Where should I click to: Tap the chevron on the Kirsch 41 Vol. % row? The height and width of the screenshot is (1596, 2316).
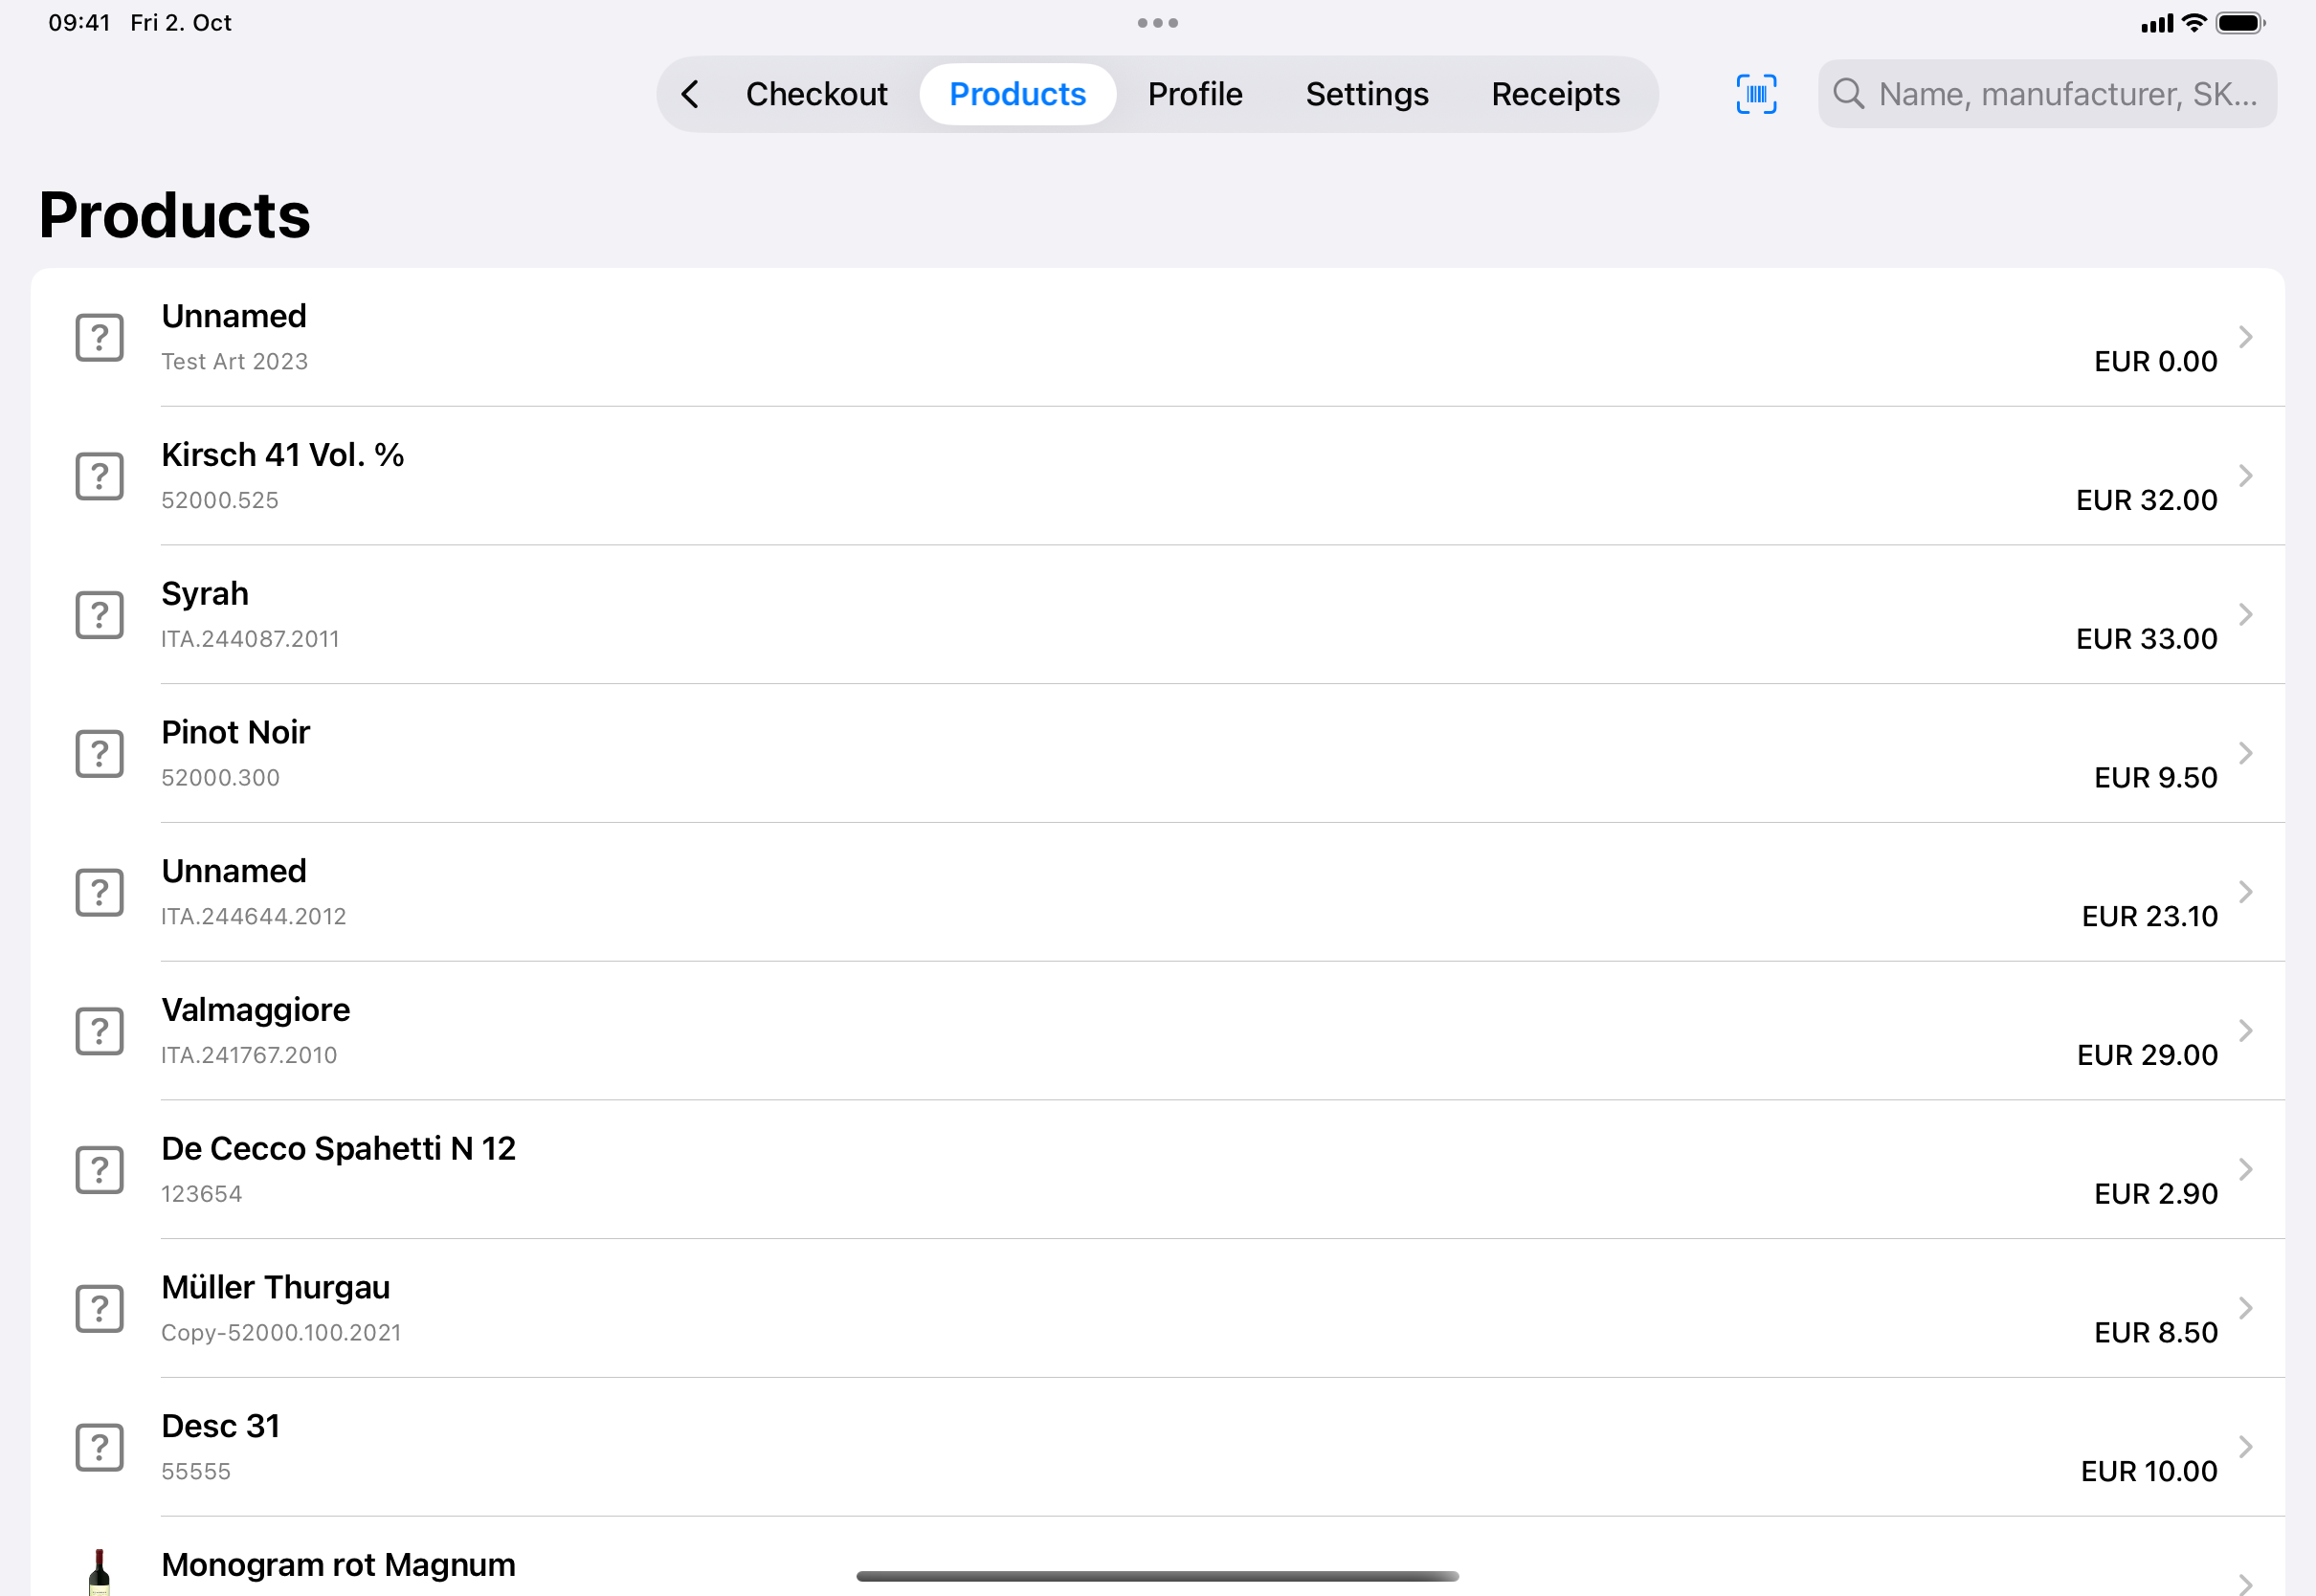click(x=2246, y=476)
